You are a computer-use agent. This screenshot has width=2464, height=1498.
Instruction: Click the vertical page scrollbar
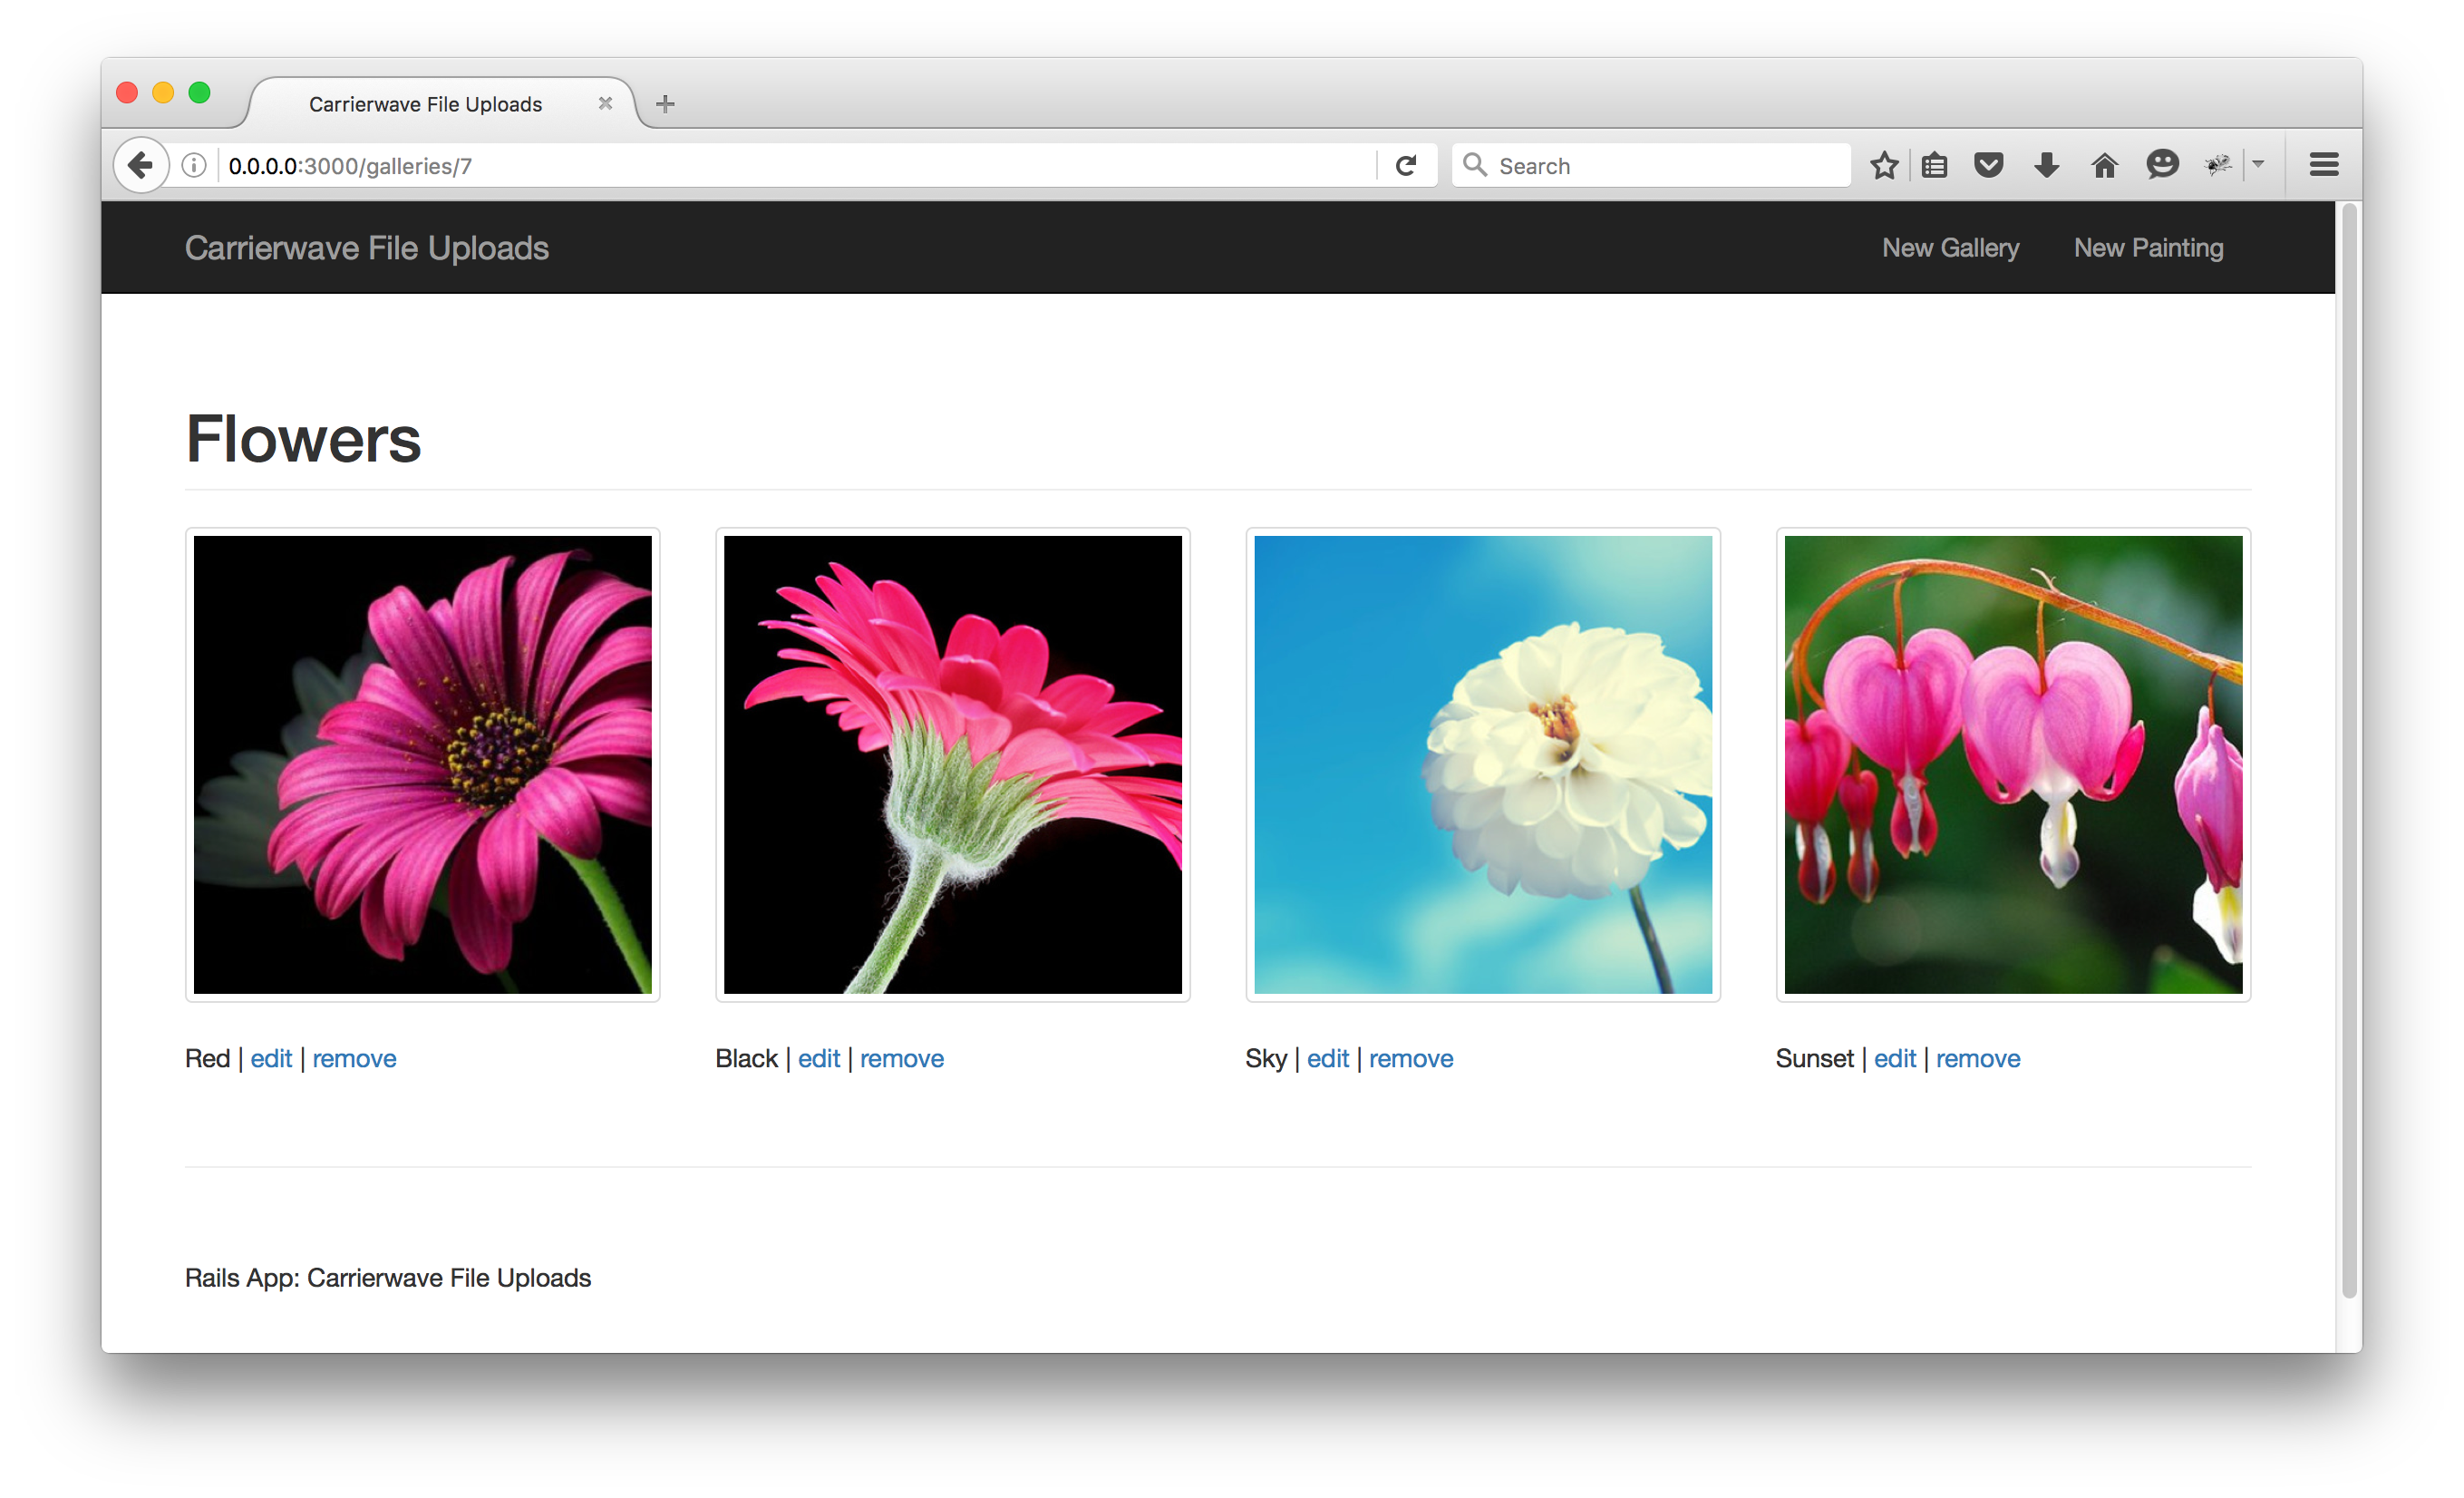point(2348,750)
